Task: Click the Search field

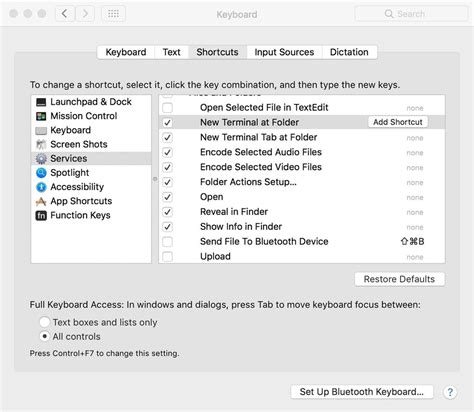Action: click(411, 14)
